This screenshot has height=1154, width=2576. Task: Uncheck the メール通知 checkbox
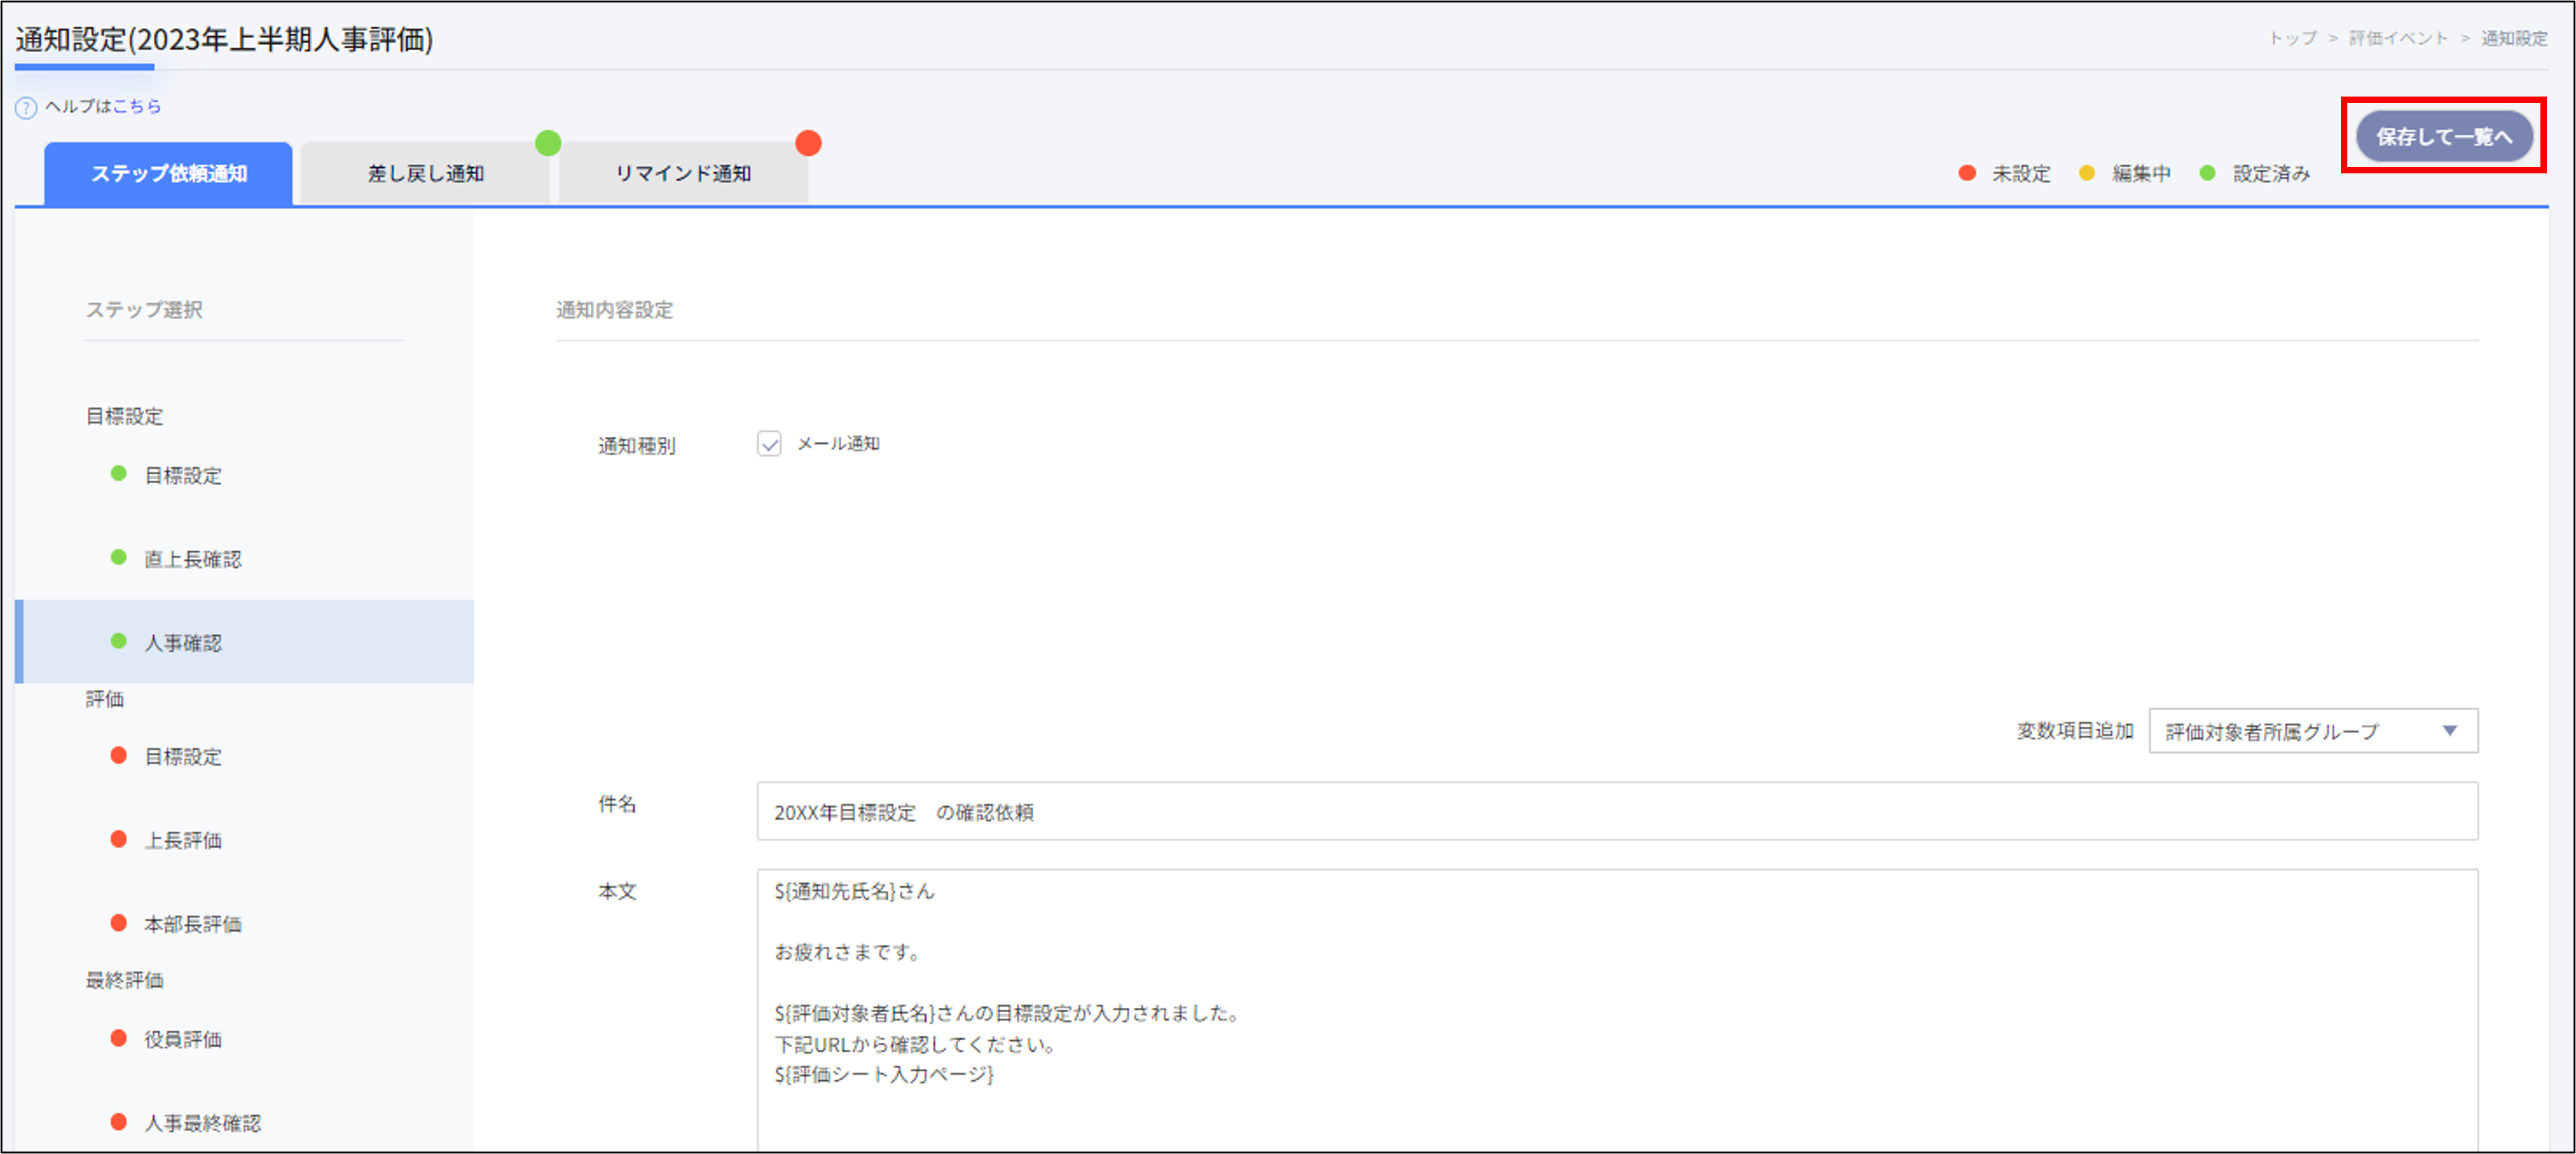tap(769, 444)
